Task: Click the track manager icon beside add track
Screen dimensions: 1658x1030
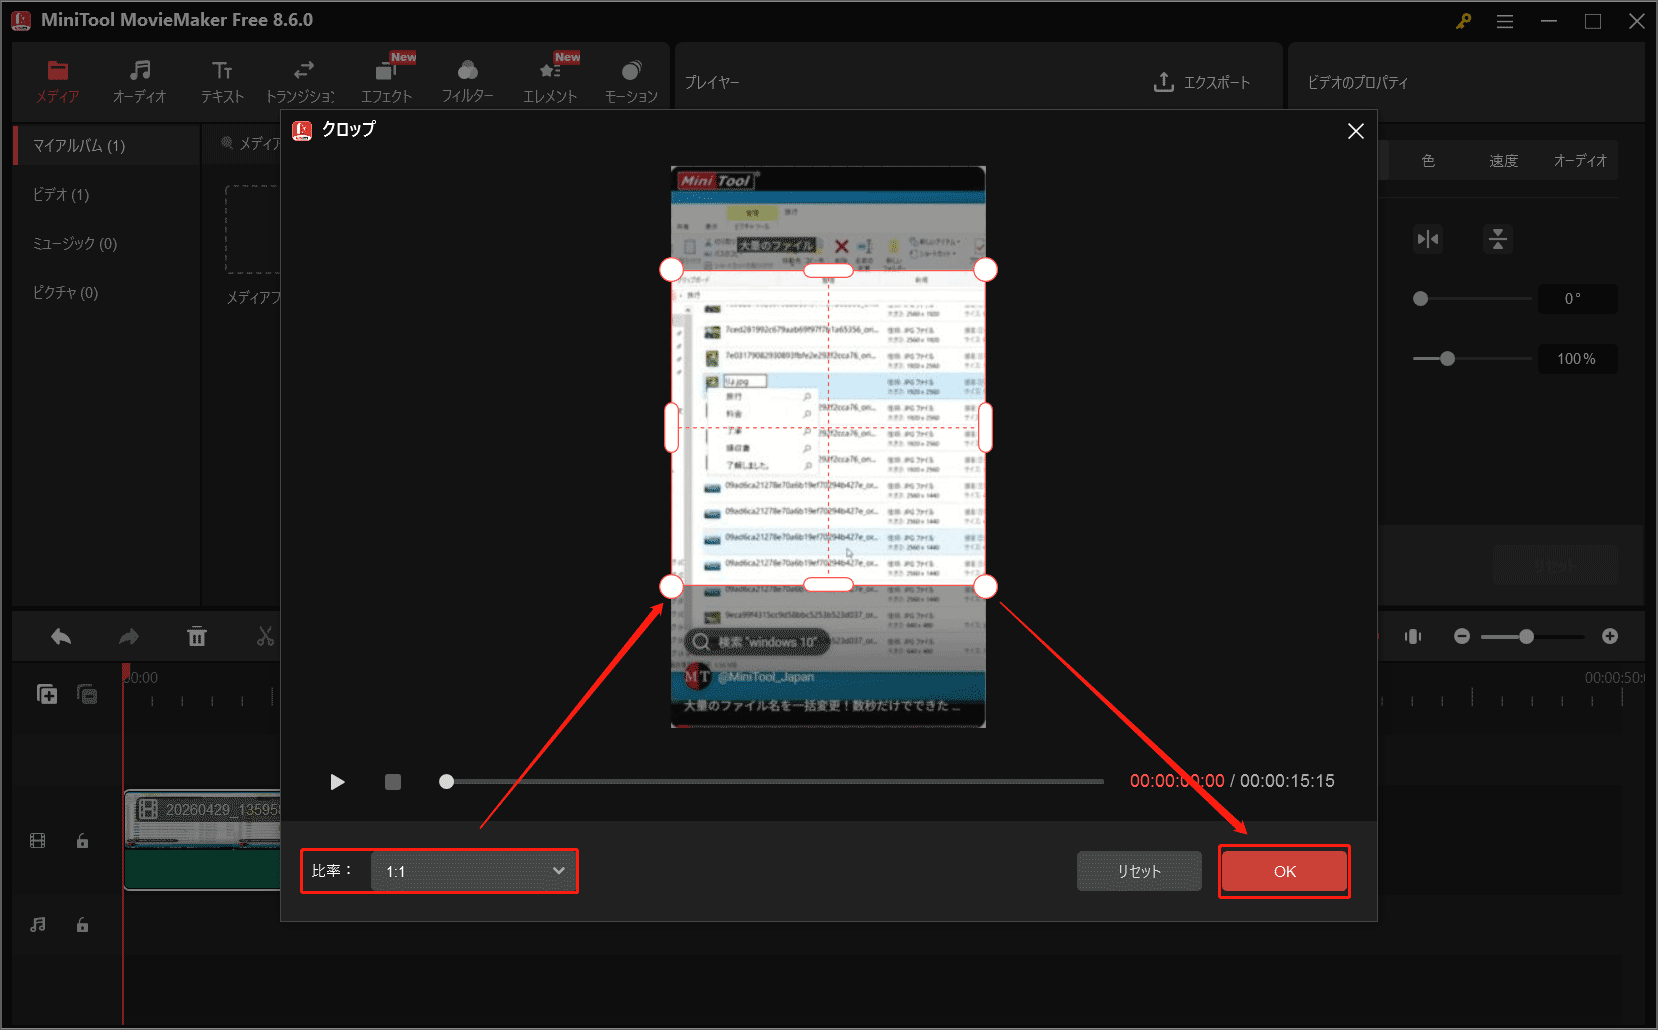Action: 87,694
